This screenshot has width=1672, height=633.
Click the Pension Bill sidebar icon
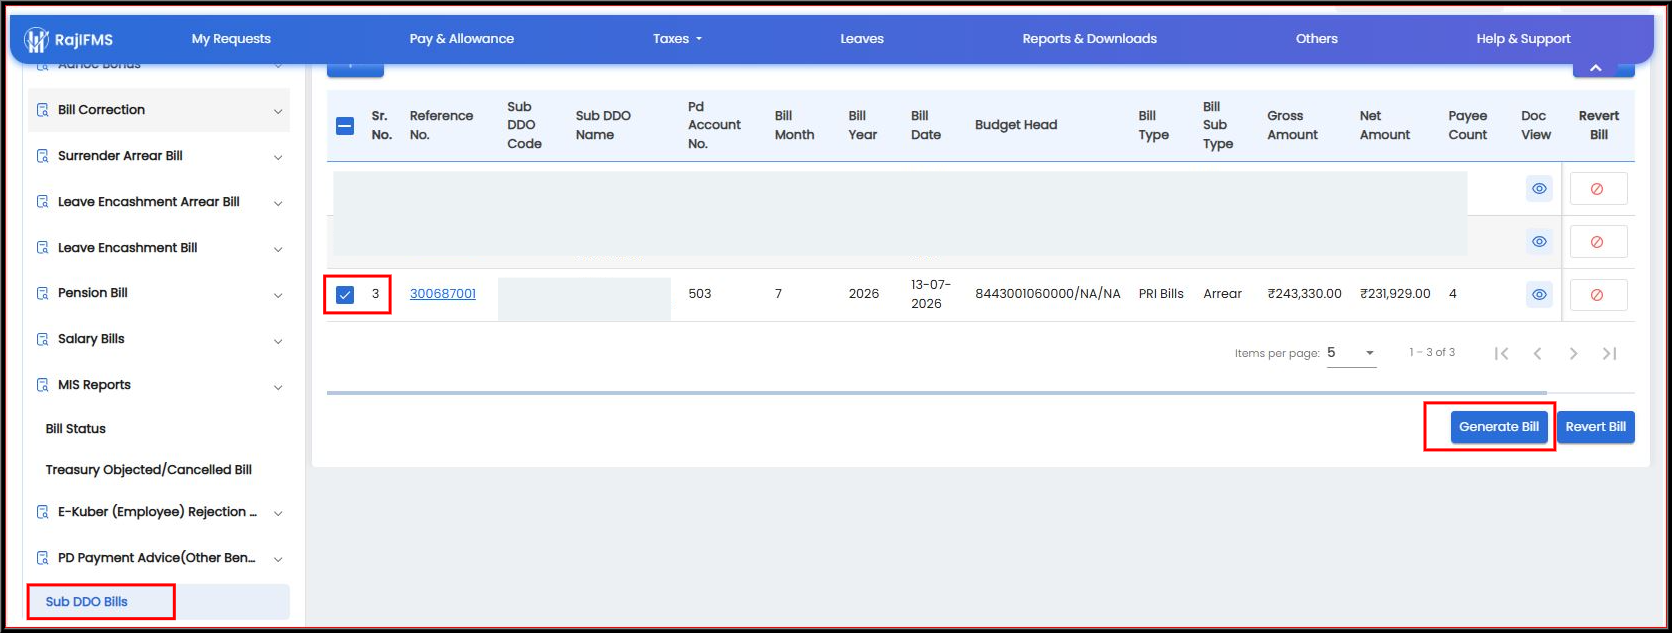point(42,293)
